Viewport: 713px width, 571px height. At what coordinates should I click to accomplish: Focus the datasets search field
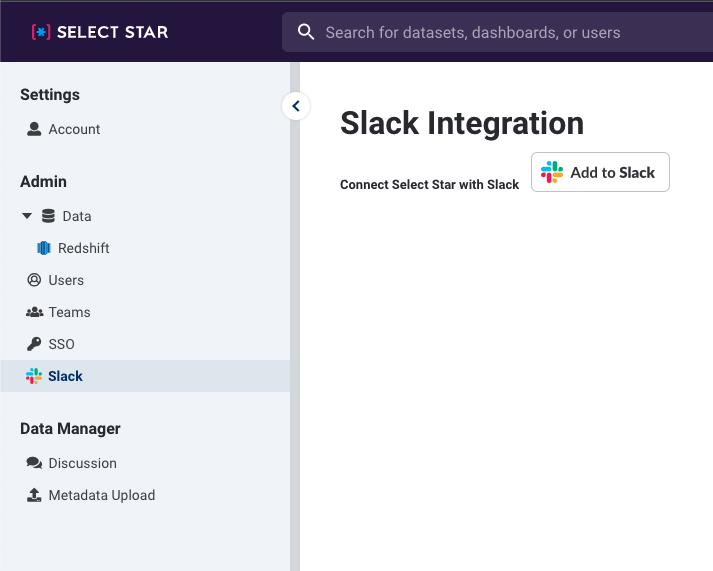497,32
